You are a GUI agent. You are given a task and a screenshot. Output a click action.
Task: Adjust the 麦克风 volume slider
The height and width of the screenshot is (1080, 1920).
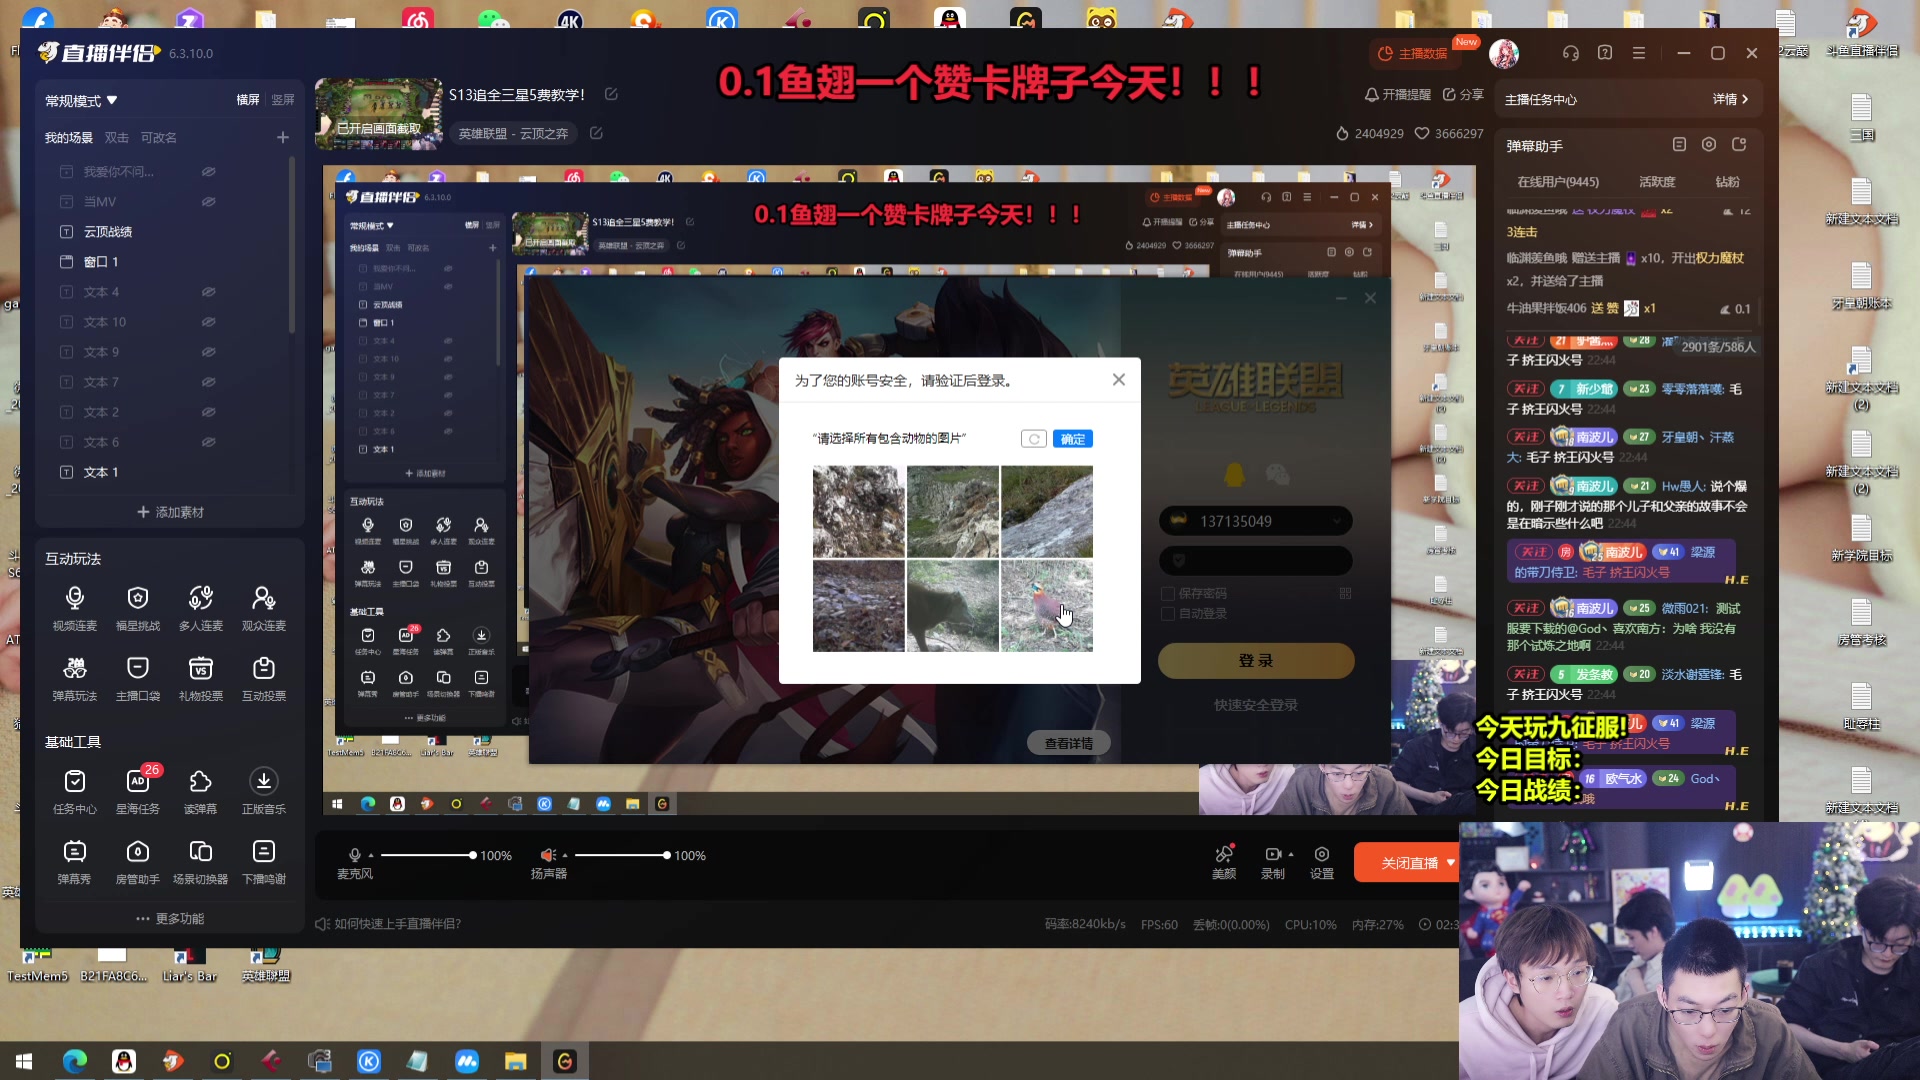click(427, 855)
